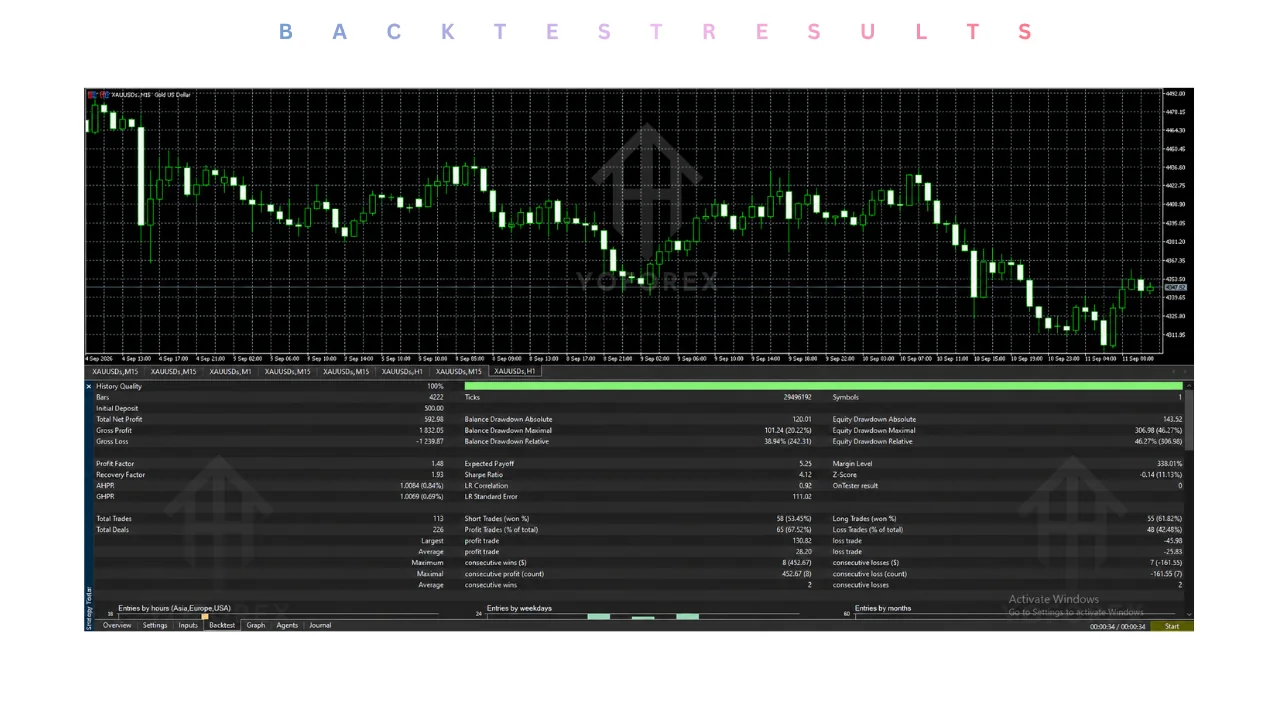The width and height of the screenshot is (1280, 720).
Task: Click the LR Correlation value 0.92
Action: click(806, 486)
